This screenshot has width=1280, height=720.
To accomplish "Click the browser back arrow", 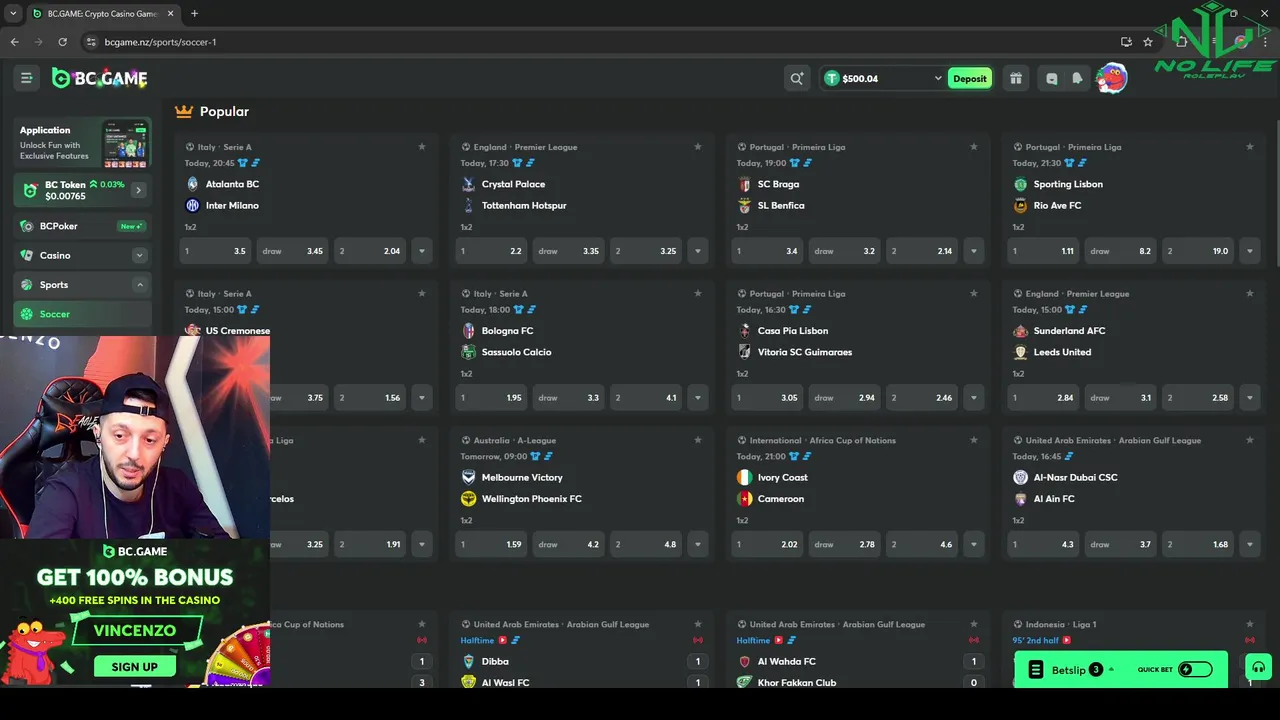I will 14,42.
